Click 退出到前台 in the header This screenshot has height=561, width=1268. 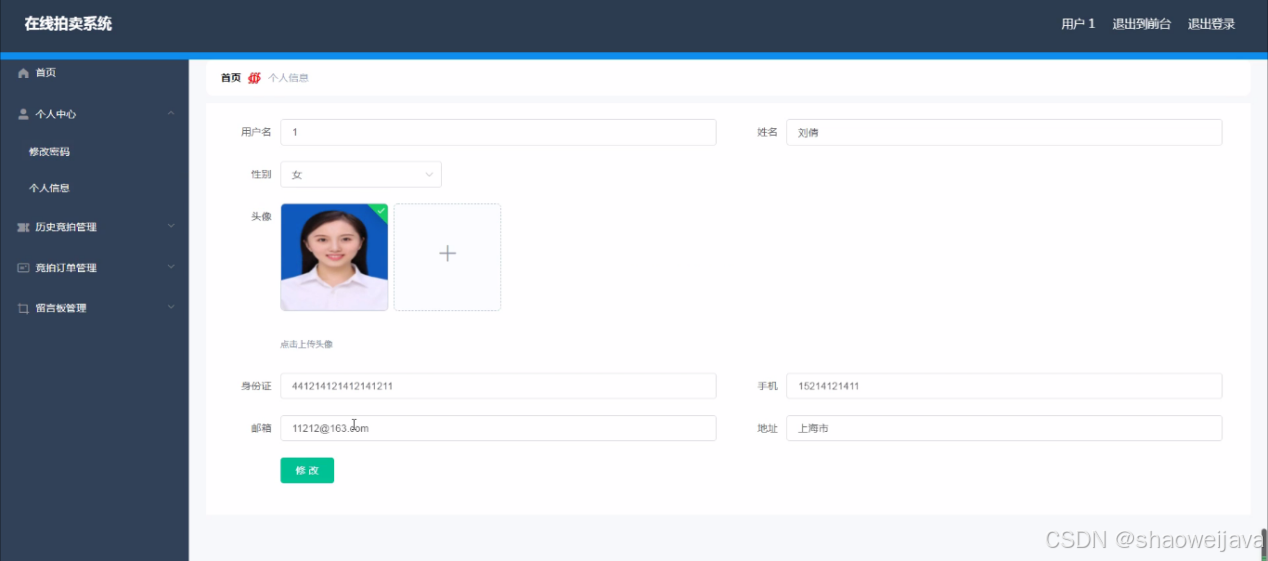[x=1141, y=24]
